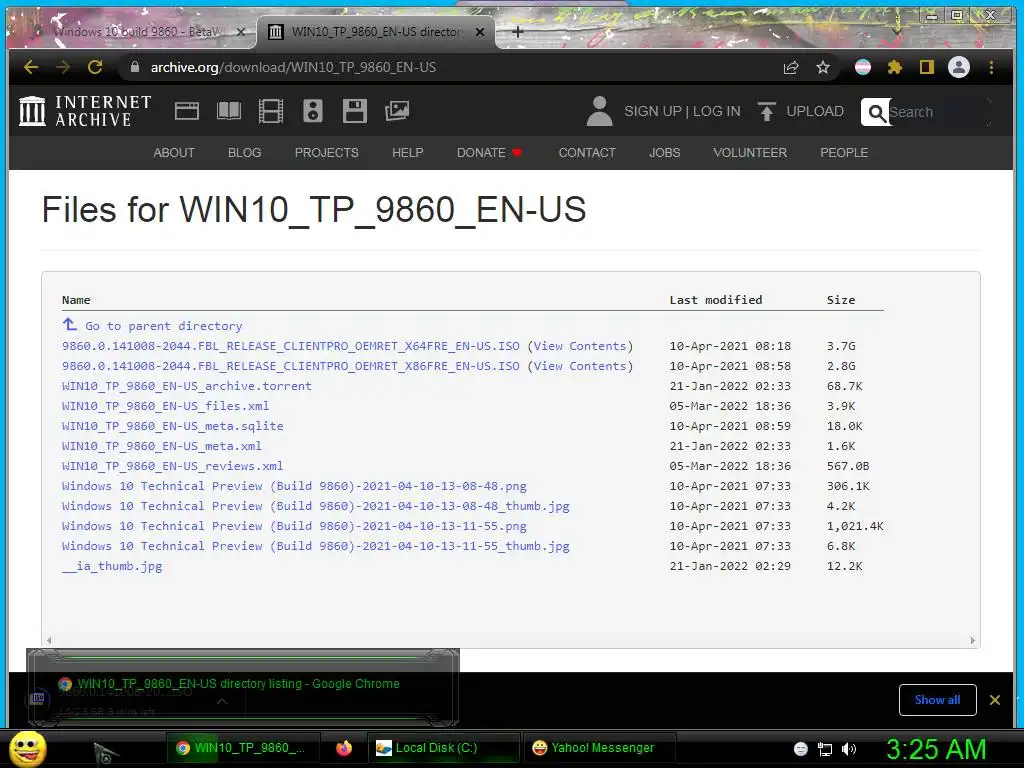
Task: Click the Show all downloads button
Action: click(x=937, y=700)
